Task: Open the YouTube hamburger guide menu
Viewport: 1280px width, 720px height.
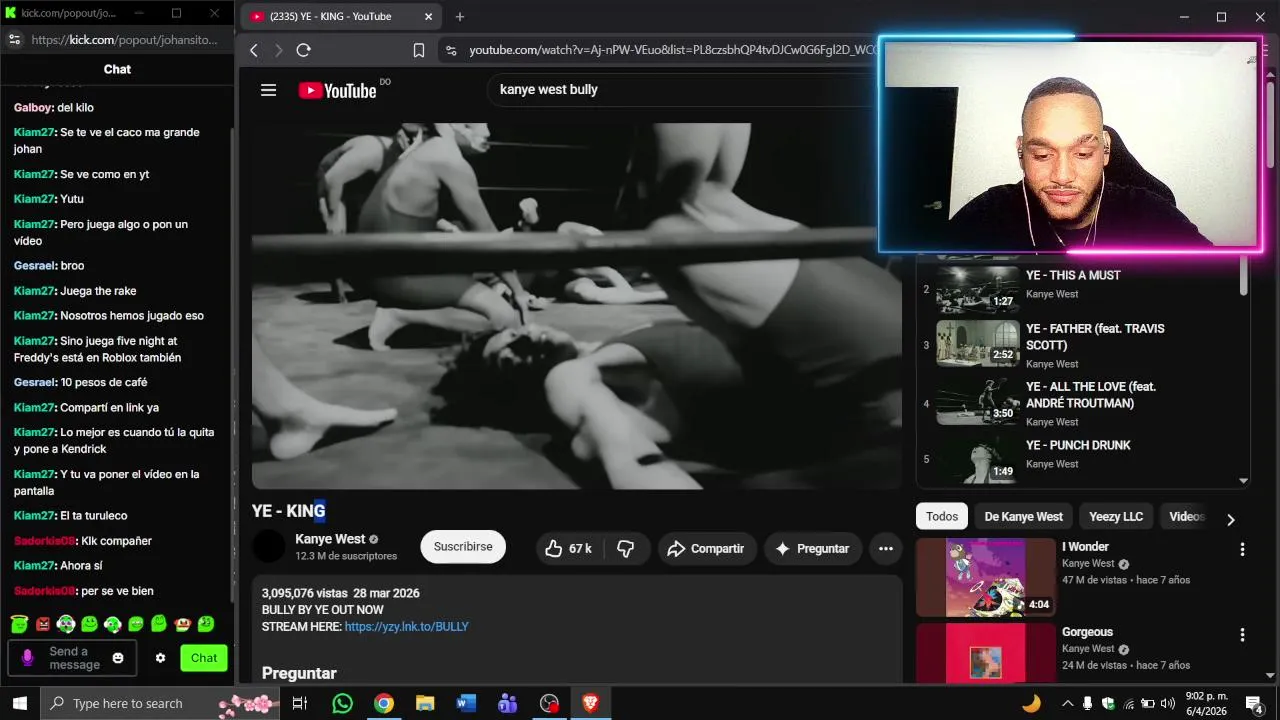Action: pos(268,90)
